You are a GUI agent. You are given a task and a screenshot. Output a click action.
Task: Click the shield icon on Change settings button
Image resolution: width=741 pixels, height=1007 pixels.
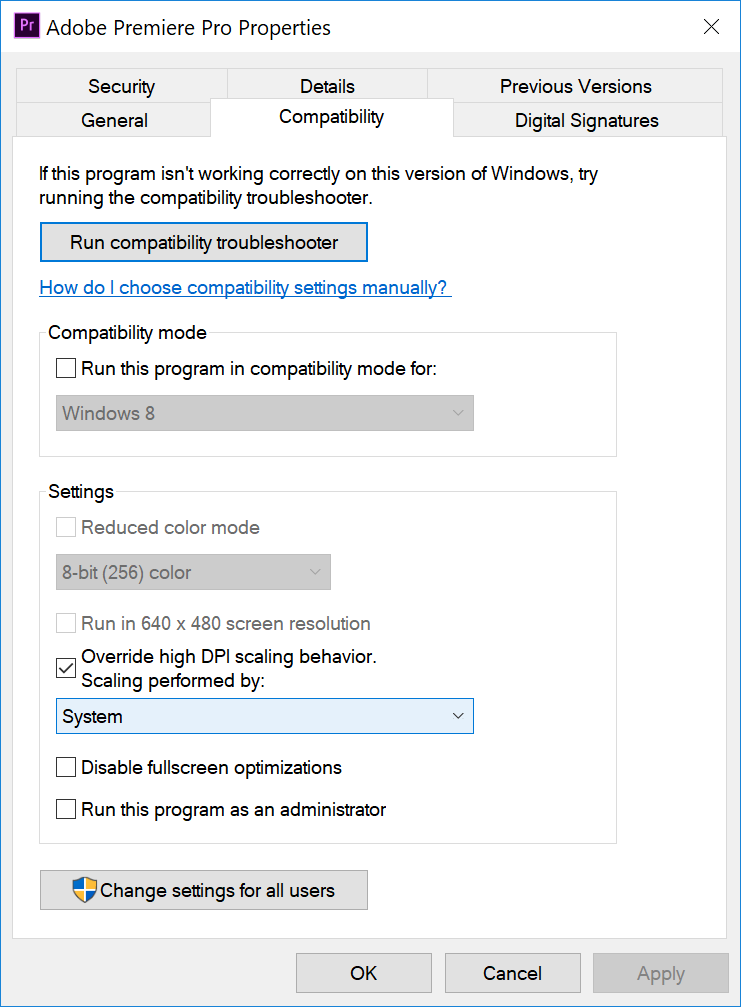85,890
